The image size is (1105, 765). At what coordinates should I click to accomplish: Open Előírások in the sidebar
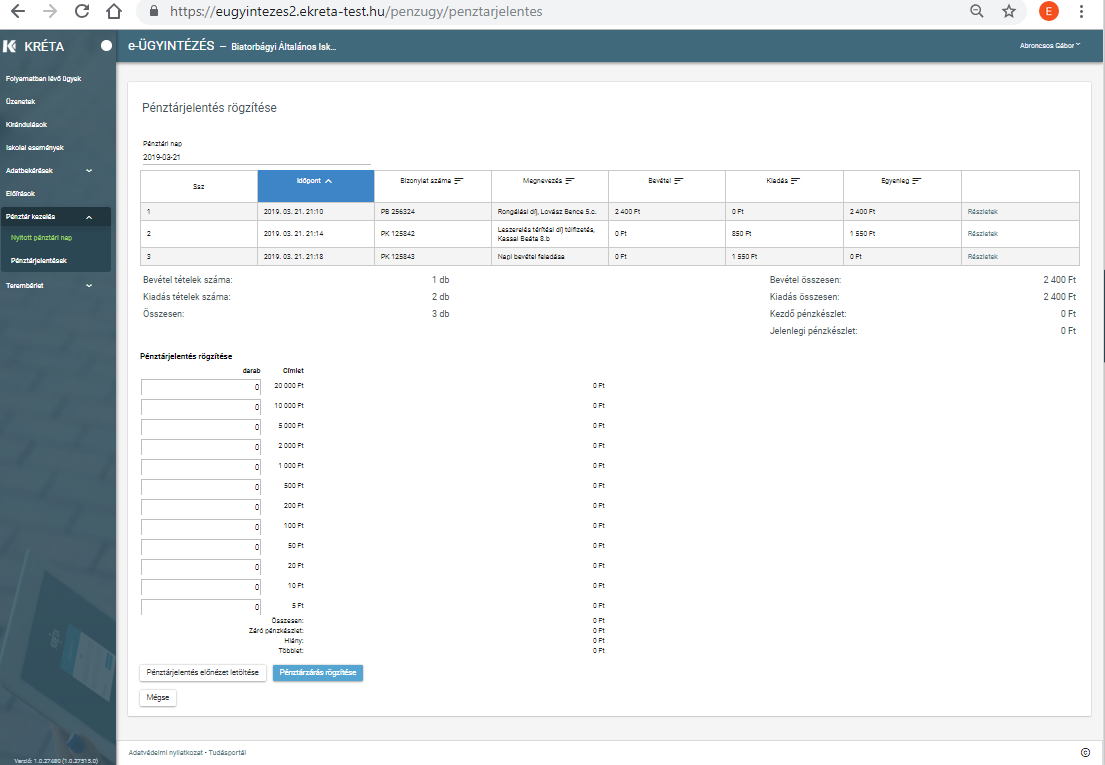coord(20,194)
